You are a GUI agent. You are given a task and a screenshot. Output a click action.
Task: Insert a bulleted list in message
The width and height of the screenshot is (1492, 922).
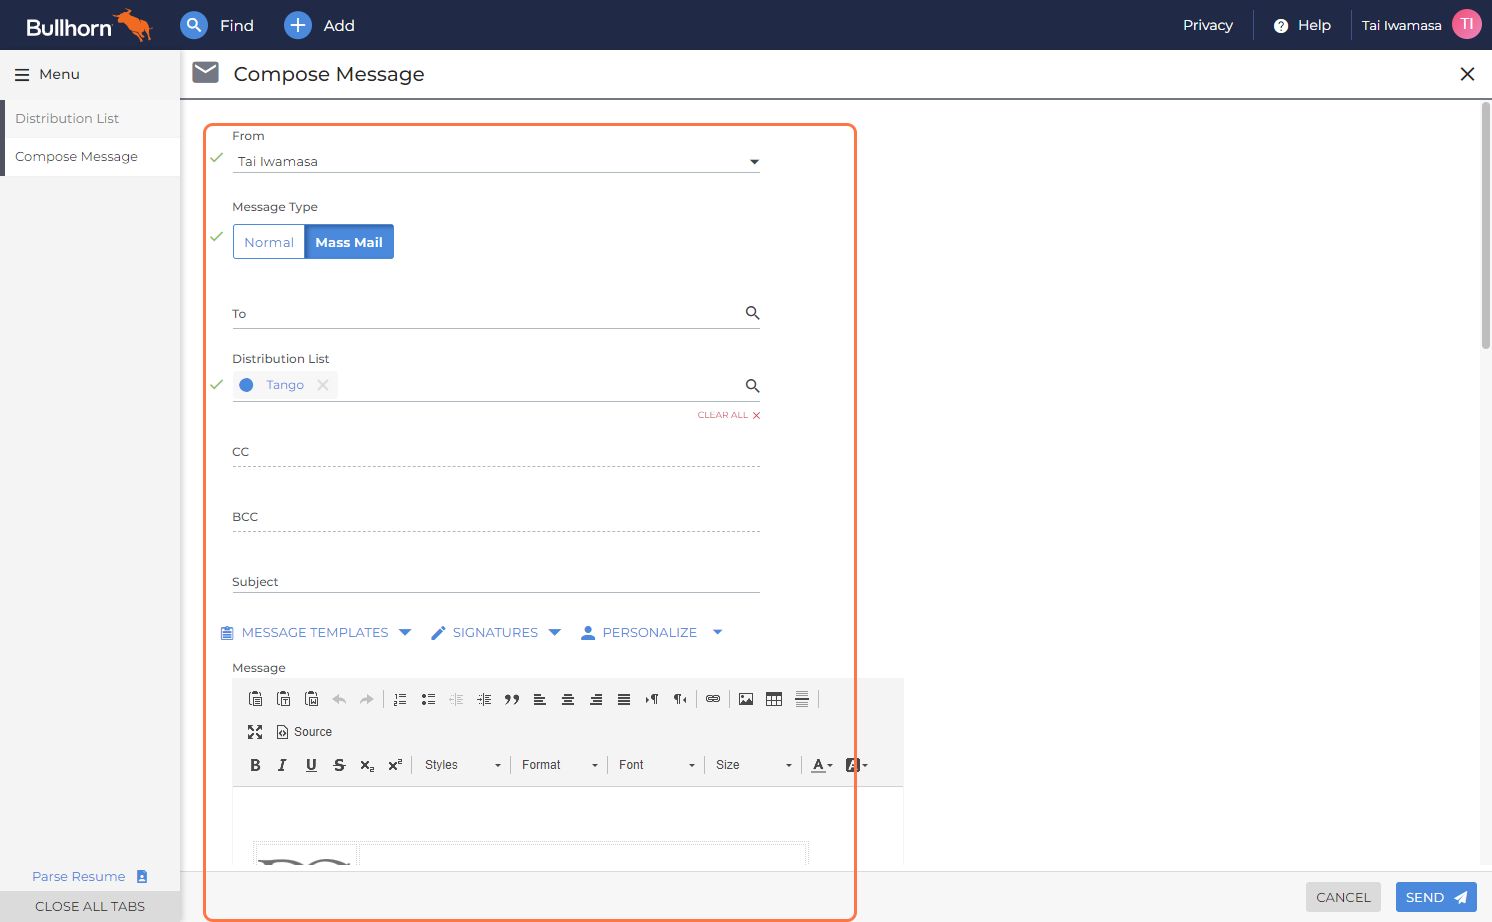(428, 699)
